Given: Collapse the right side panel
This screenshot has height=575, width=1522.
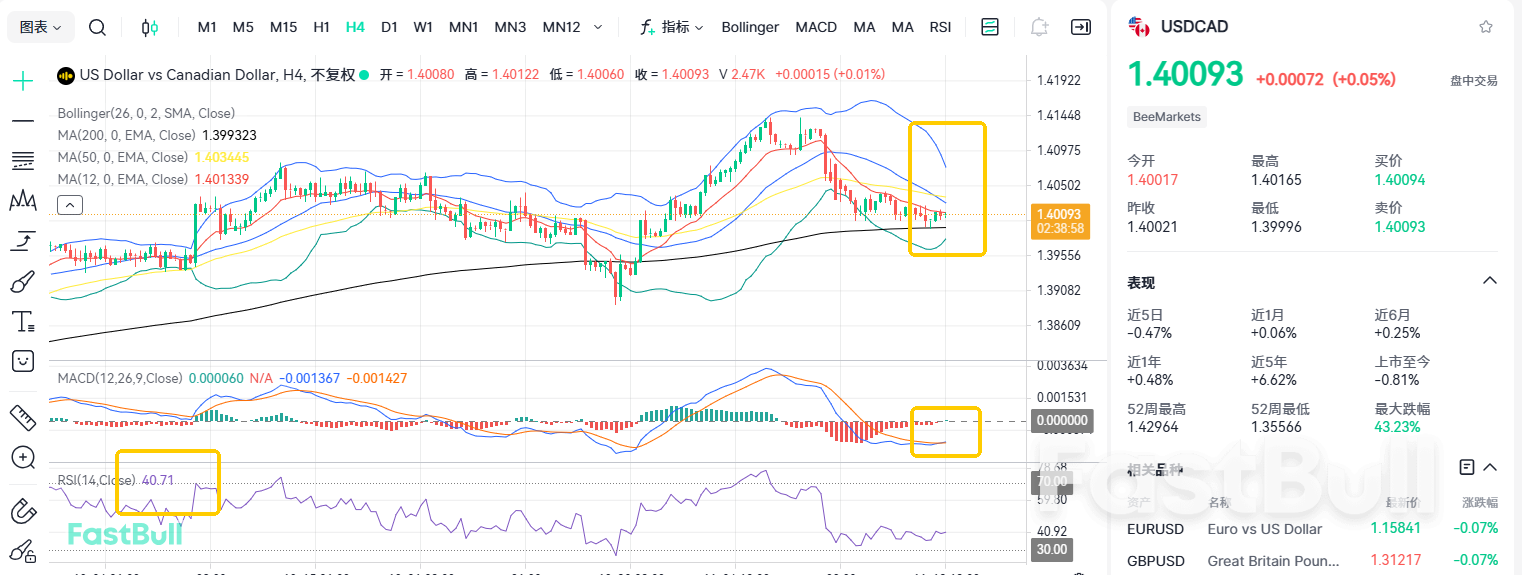Looking at the screenshot, I should pos(1081,27).
